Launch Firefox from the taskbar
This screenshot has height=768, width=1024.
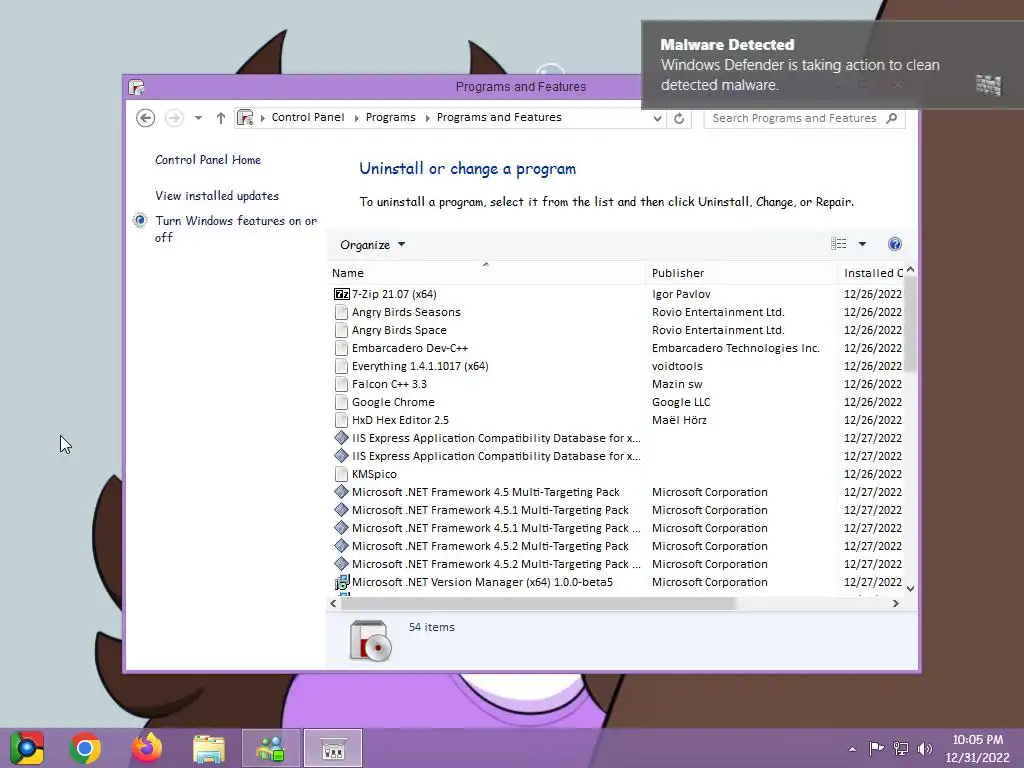pyautogui.click(x=147, y=748)
